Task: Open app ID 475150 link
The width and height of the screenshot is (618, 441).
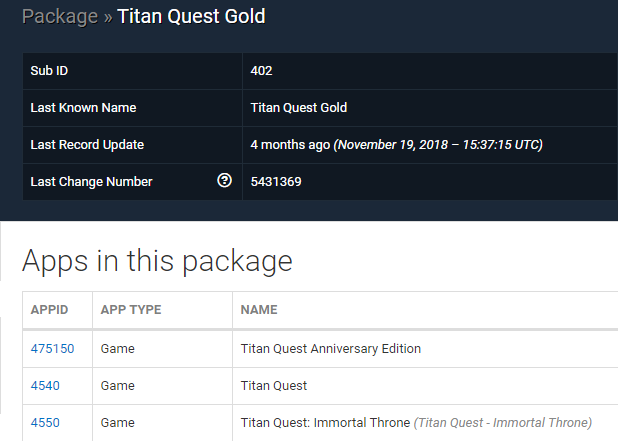Action: tap(52, 349)
